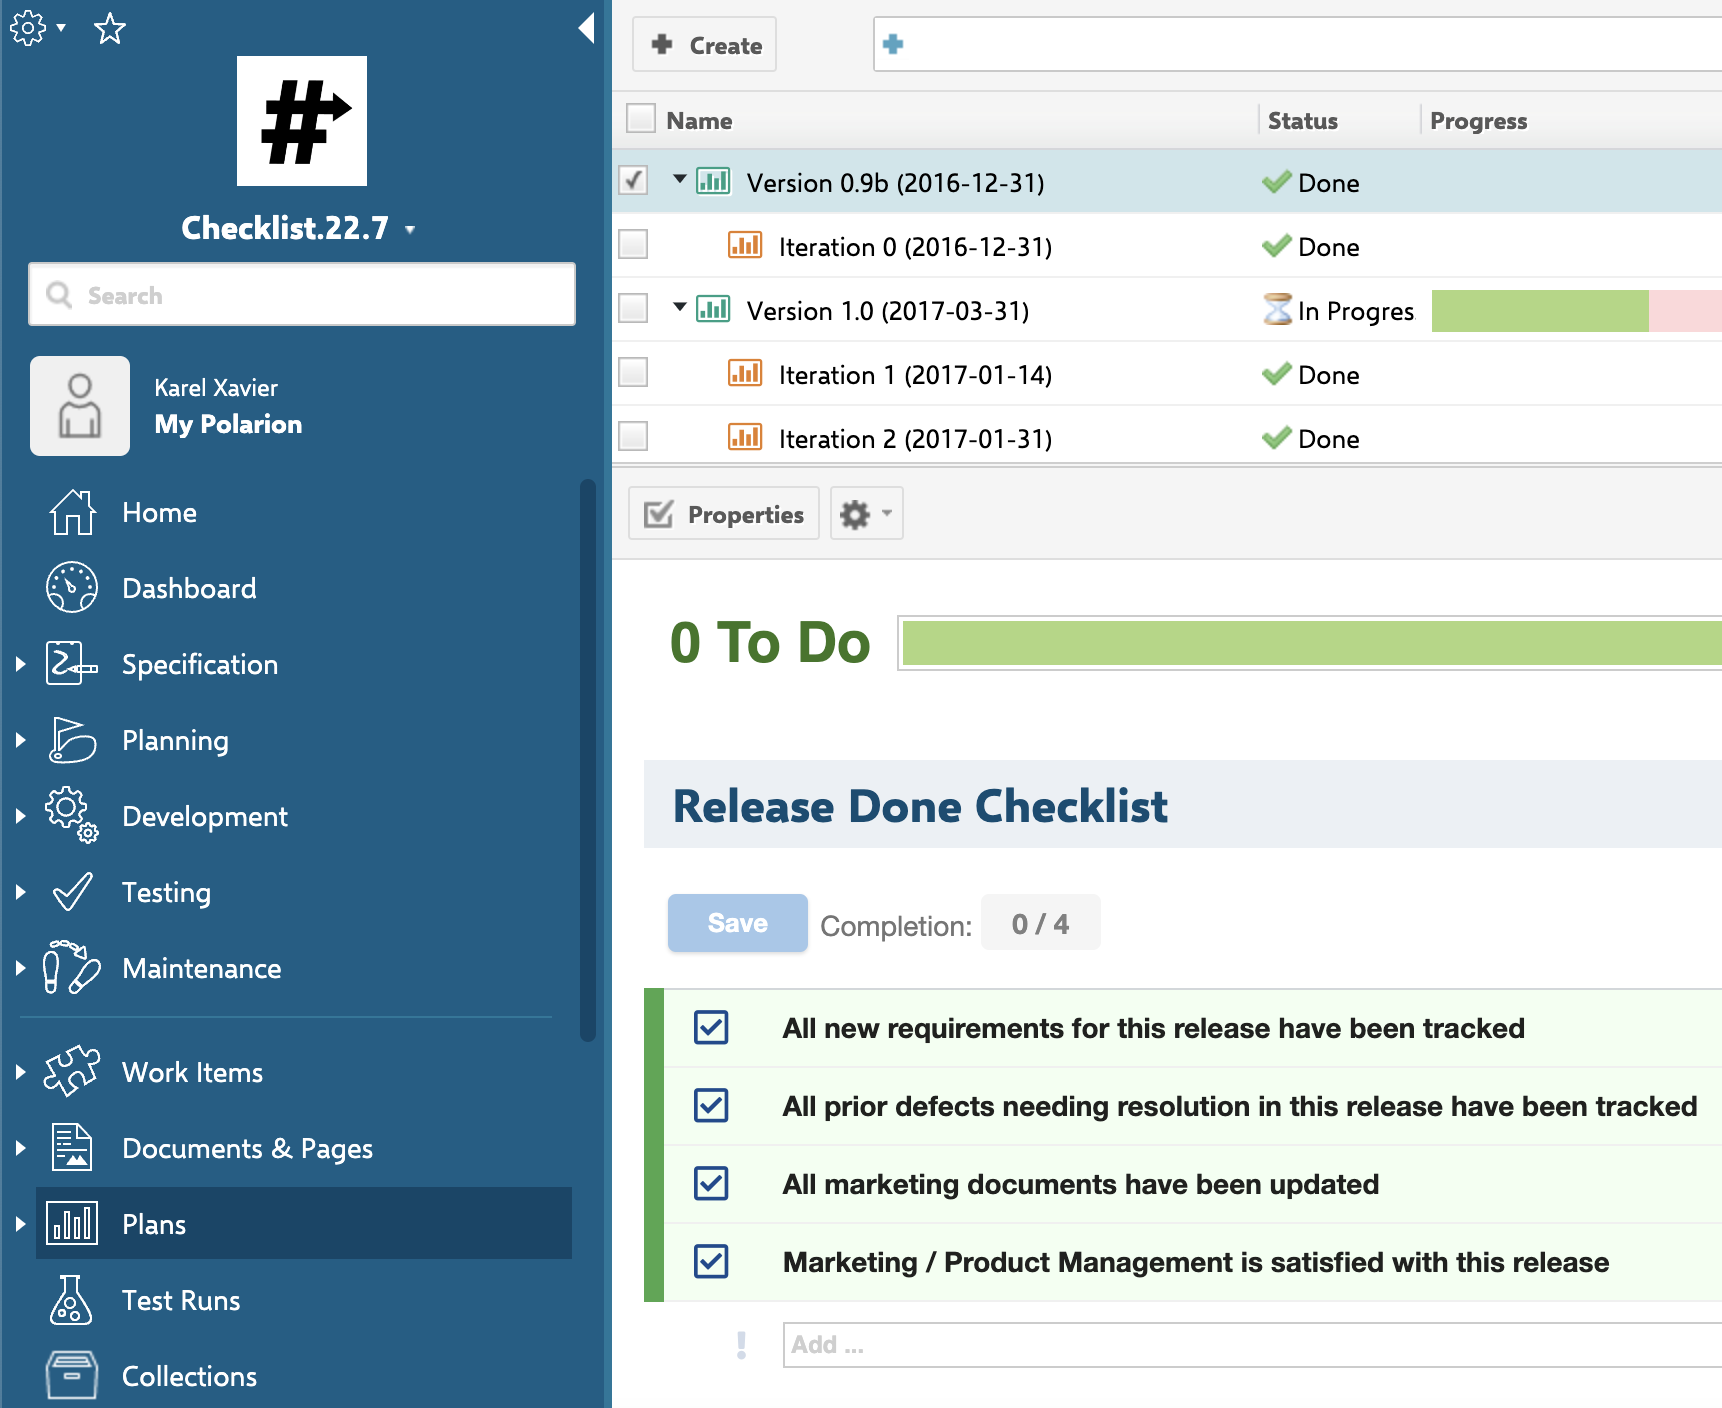
Task: Click the Version 1.0 progress bar
Action: (1576, 311)
